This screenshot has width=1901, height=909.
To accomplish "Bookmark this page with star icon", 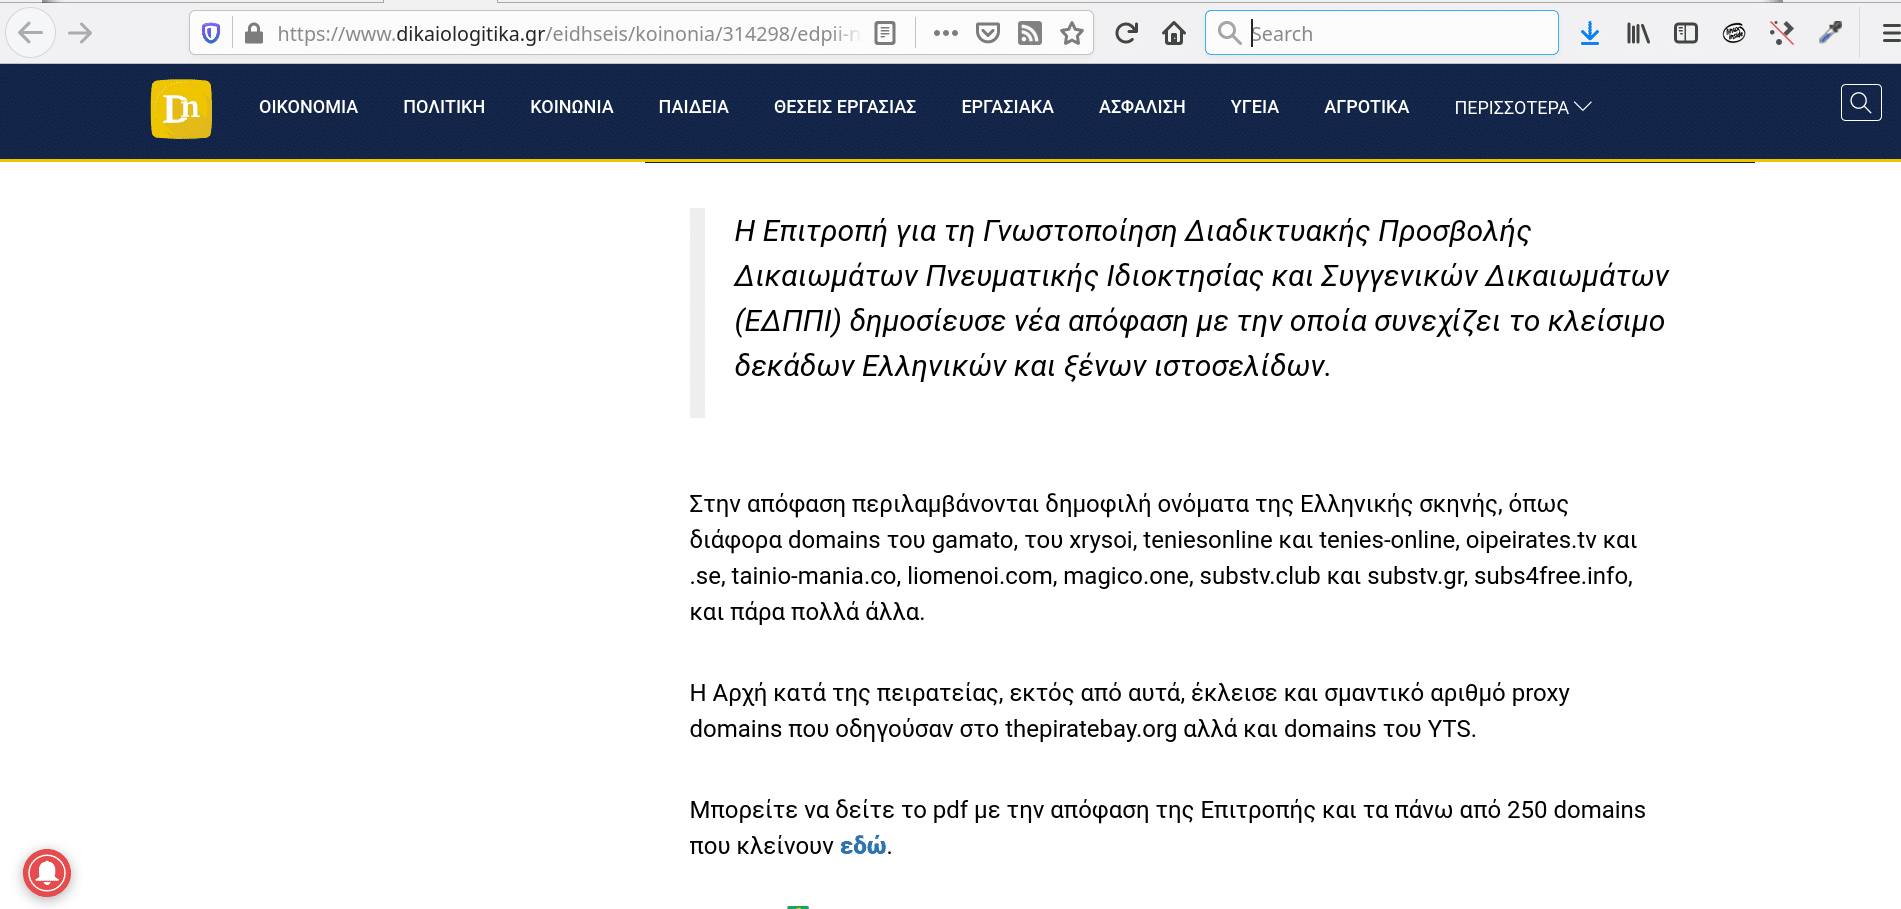I will point(1072,34).
